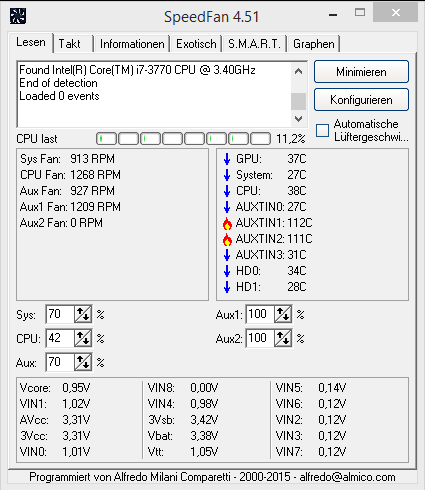Maximize the SpeedFan window
Screen dimensions: 425x490
[x=360, y=13]
